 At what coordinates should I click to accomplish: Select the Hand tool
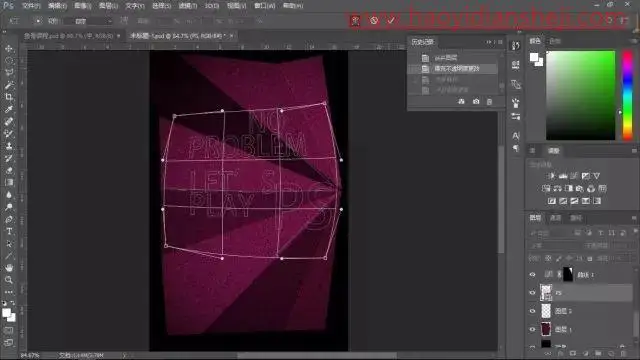click(x=9, y=268)
